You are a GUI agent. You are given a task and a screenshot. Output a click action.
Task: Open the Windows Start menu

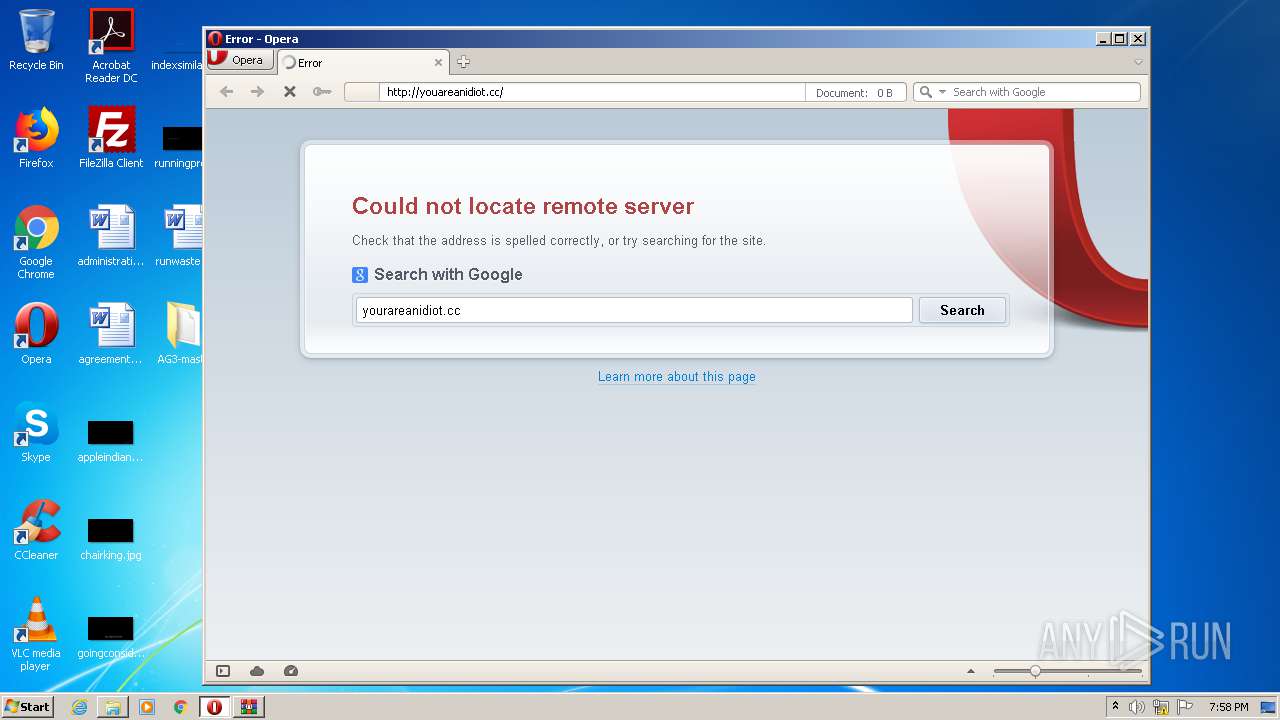pyautogui.click(x=27, y=706)
